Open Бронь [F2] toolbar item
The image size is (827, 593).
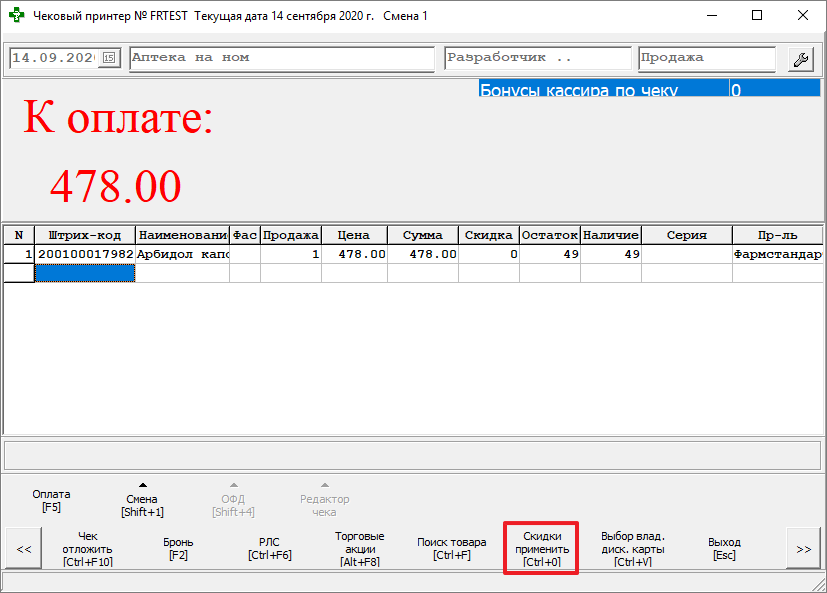click(178, 549)
